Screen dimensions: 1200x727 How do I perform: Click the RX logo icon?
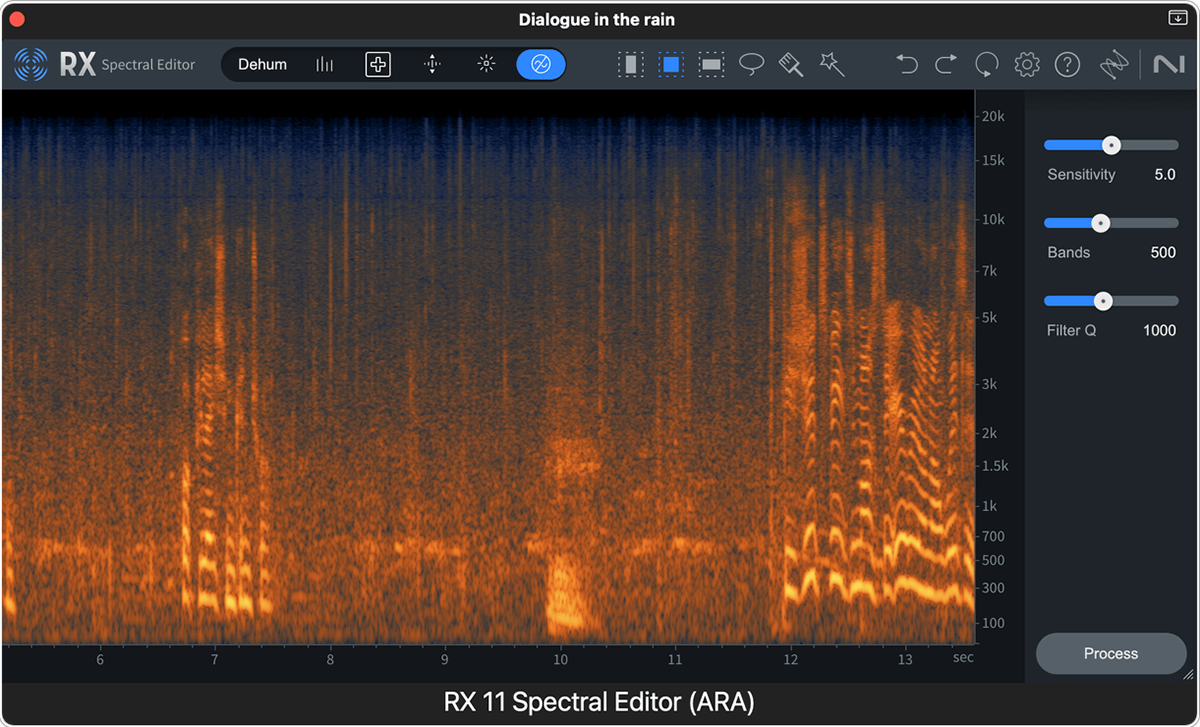[31, 65]
